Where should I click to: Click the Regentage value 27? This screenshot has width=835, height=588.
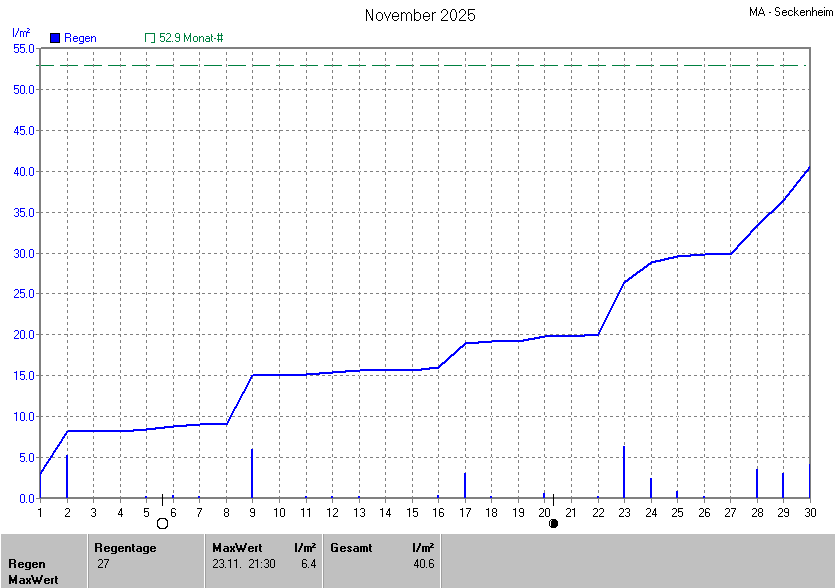pos(103,564)
